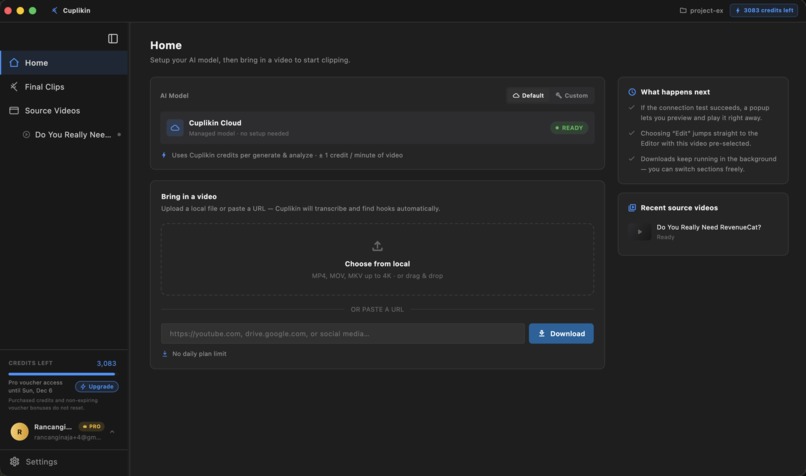
Task: Focus the paste URL input field
Action: point(343,334)
